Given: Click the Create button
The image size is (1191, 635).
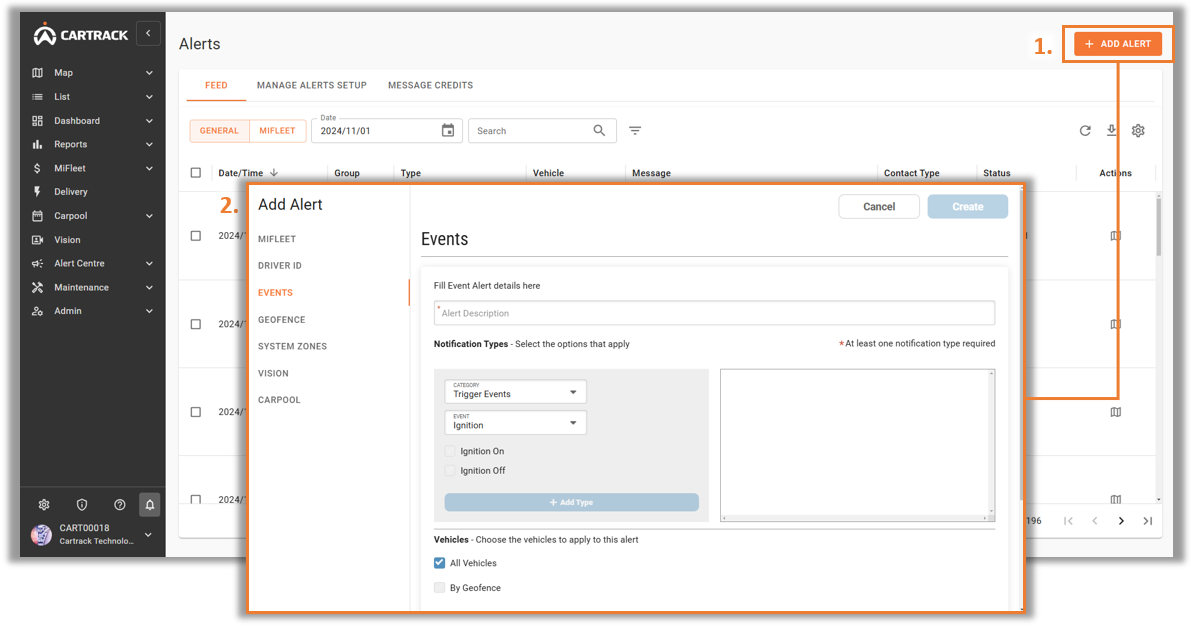Looking at the screenshot, I should (x=968, y=207).
